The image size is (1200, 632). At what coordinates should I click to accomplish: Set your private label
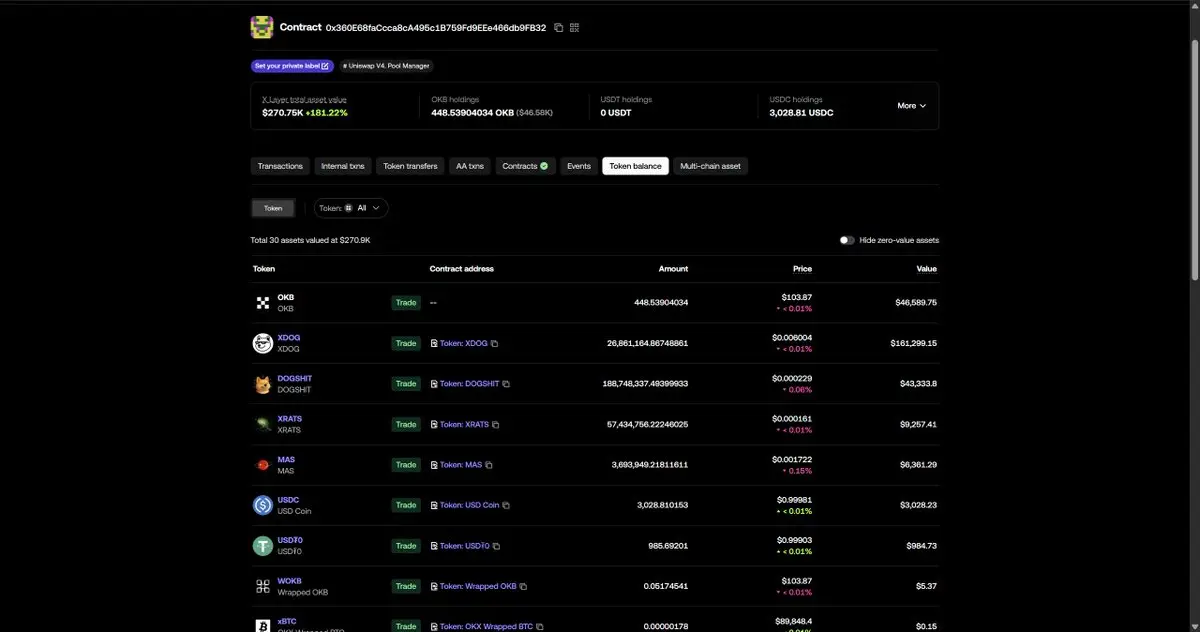[x=291, y=66]
